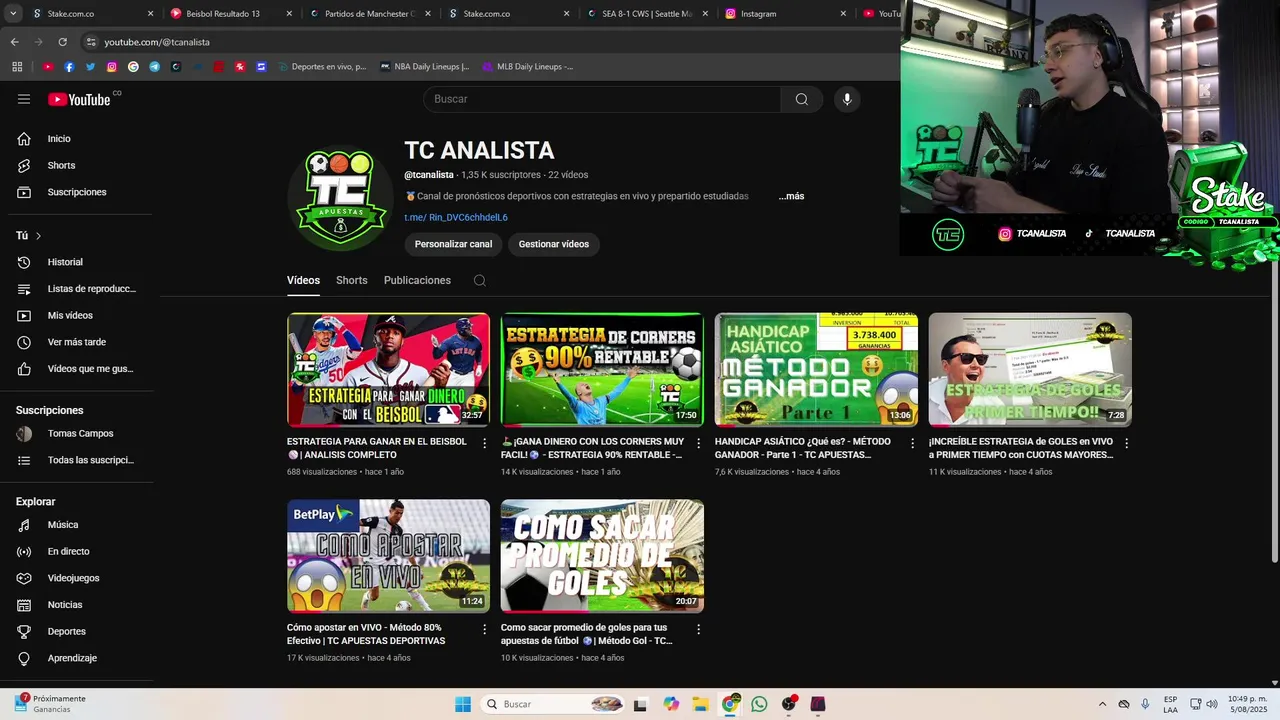1280x720 pixels.
Task: Click the taskbar Buscar search box
Action: click(x=554, y=704)
